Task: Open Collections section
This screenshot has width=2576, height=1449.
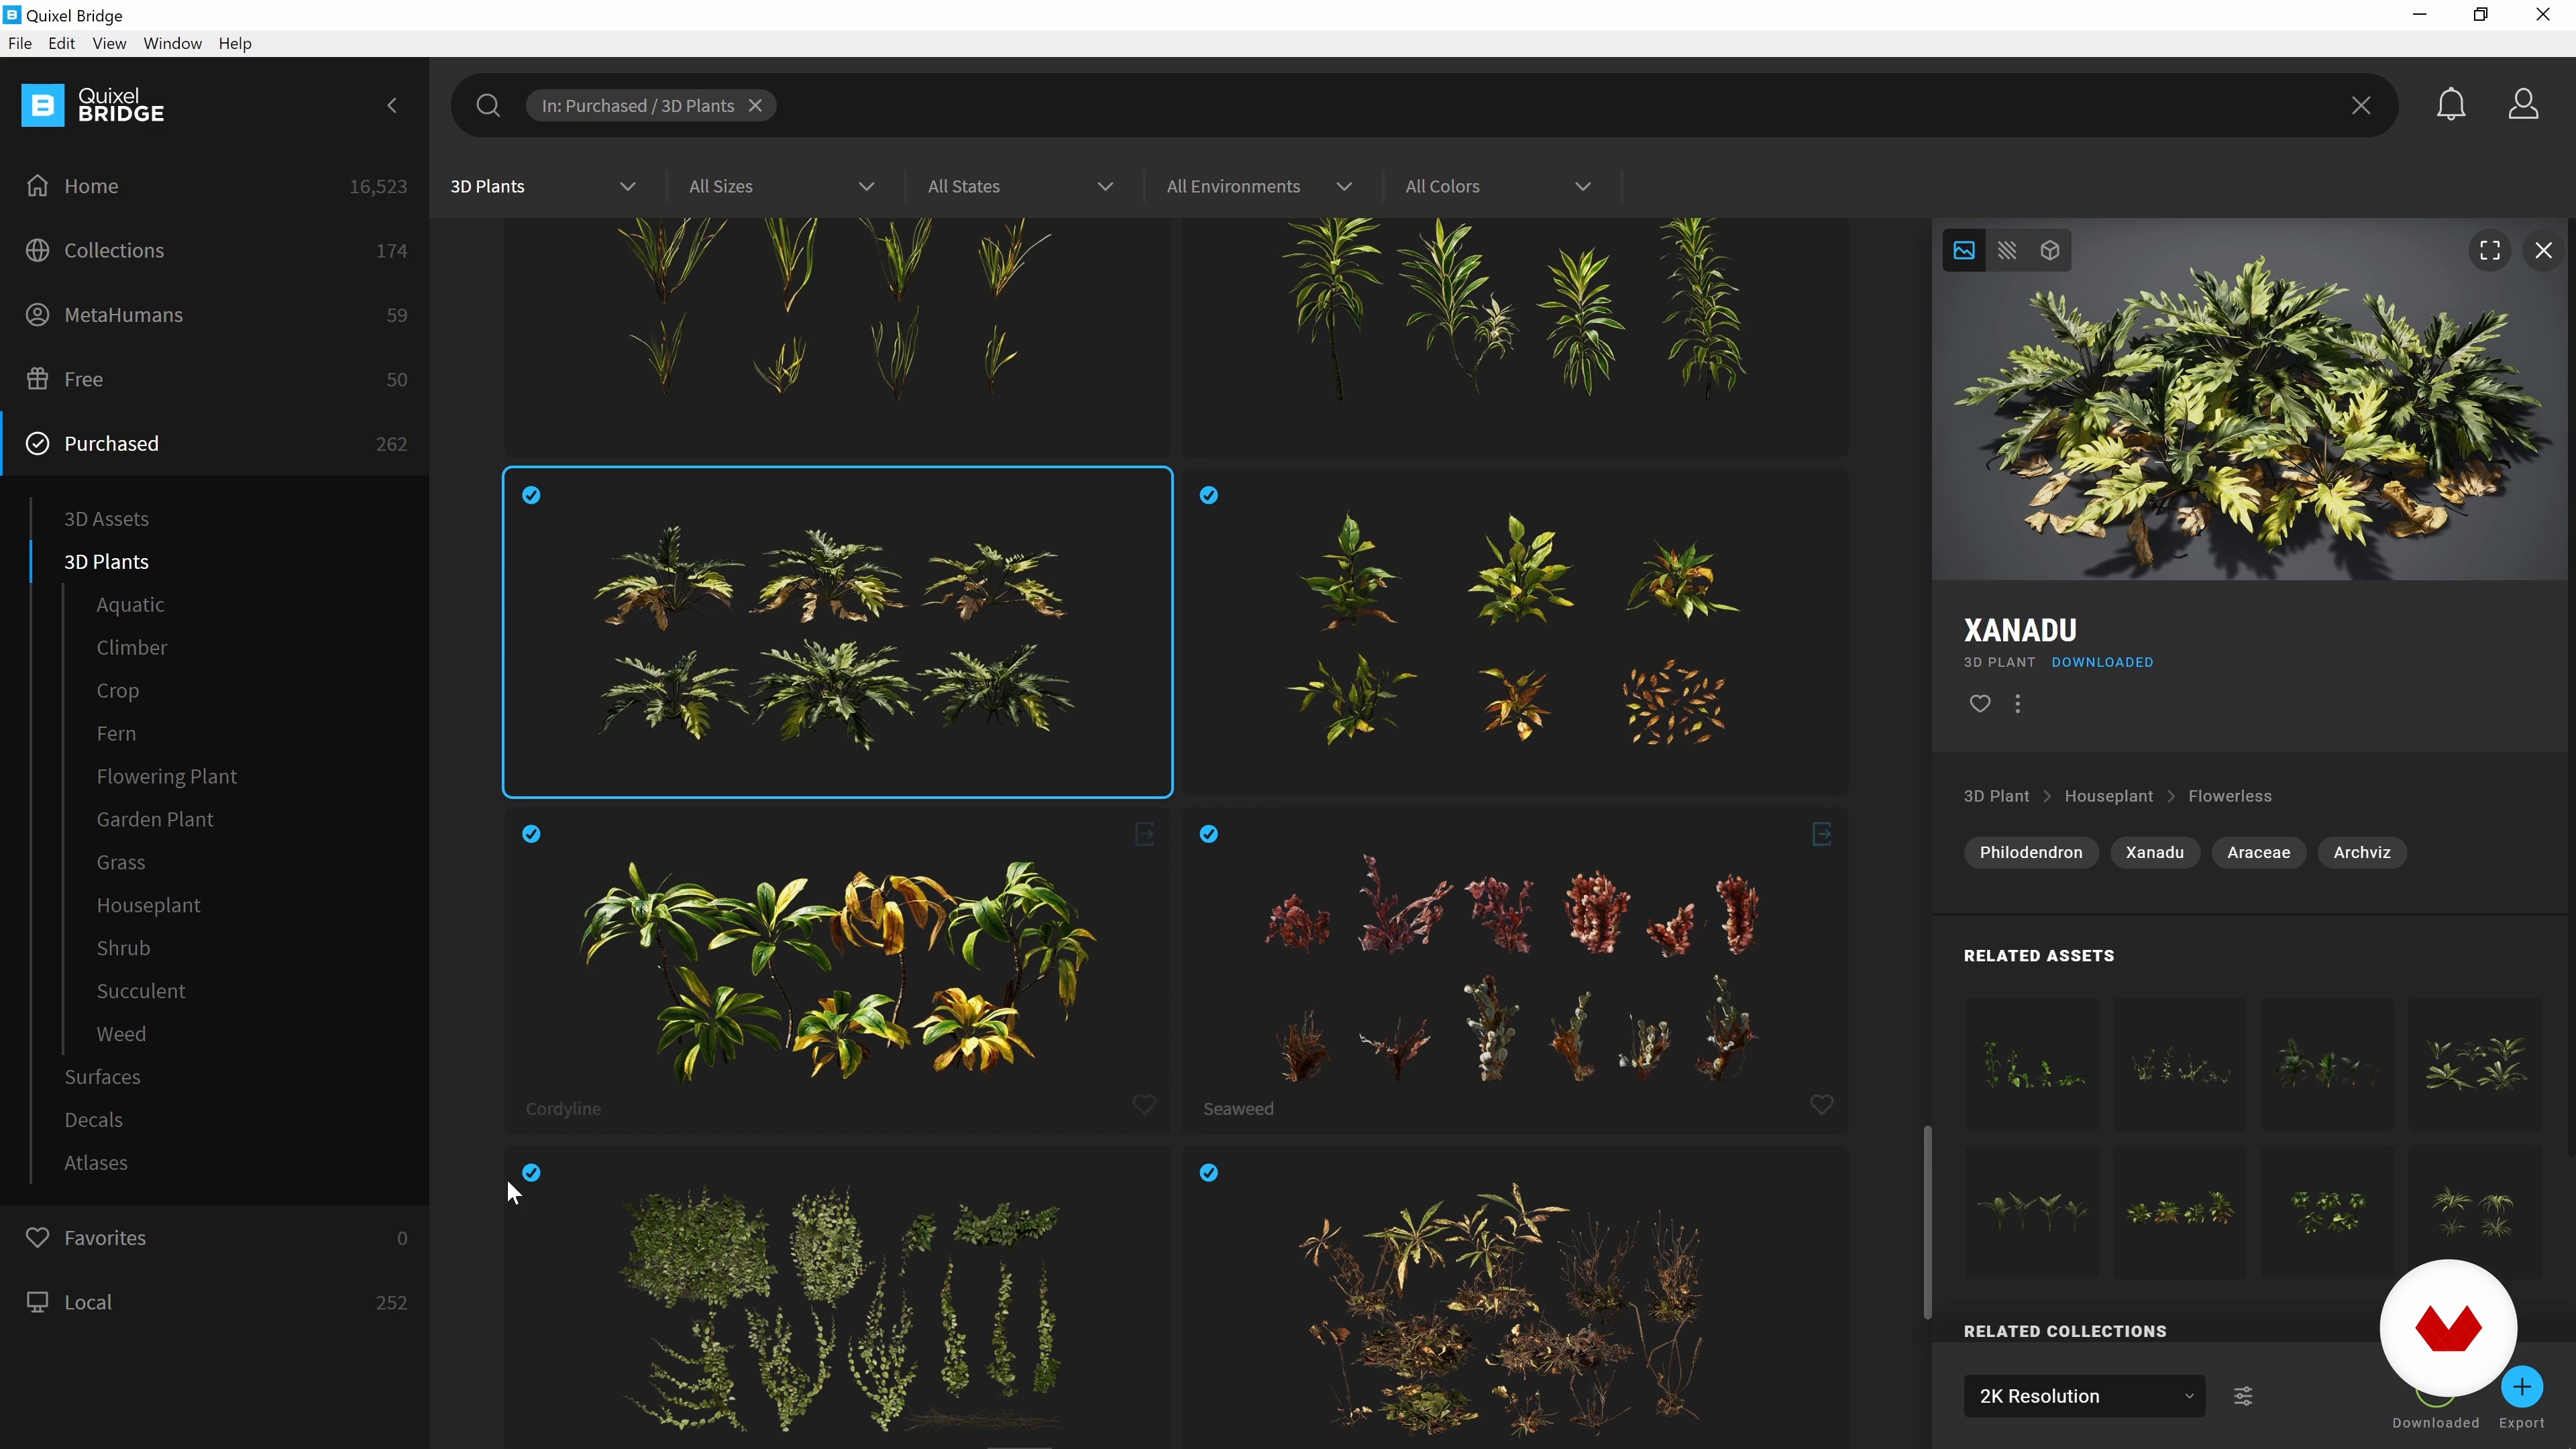Action: point(215,251)
